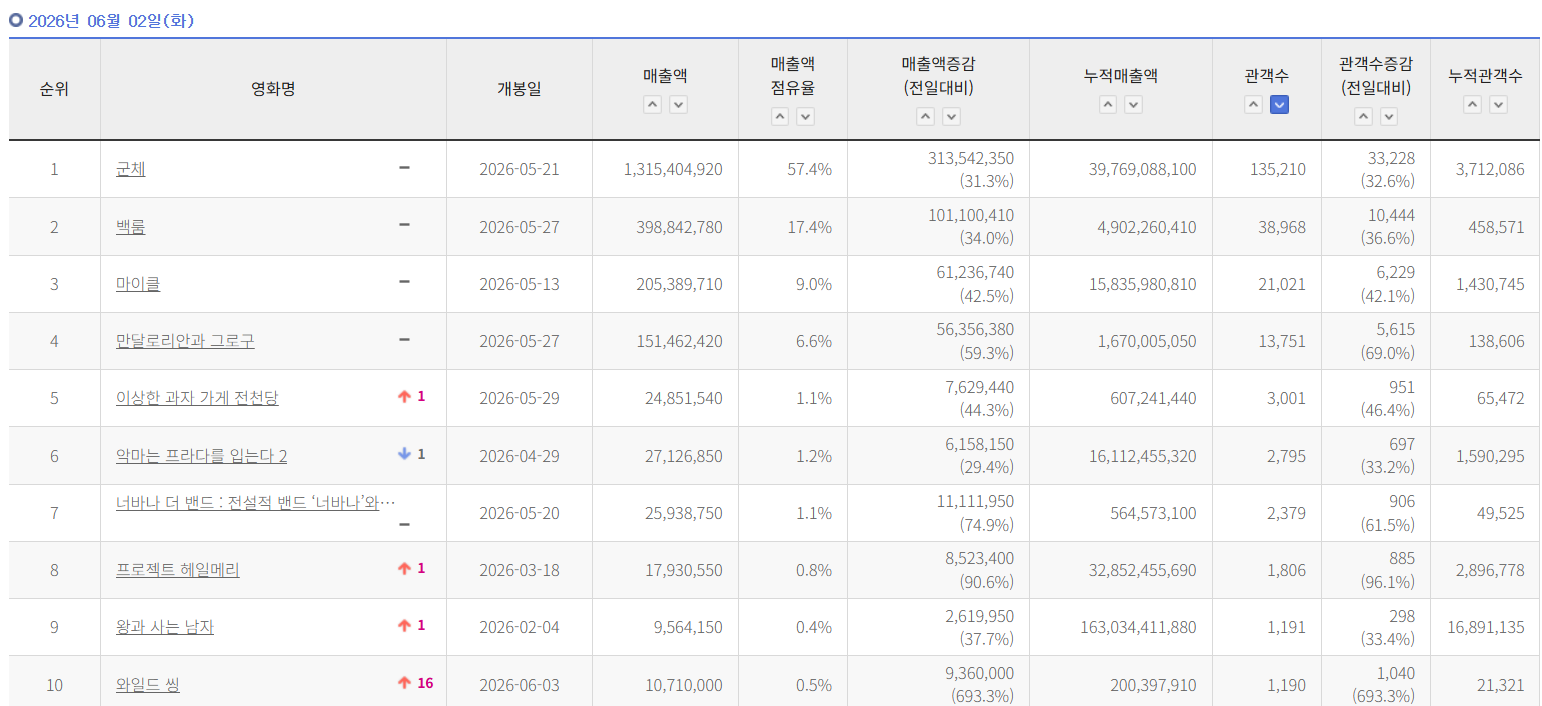The width and height of the screenshot is (1542, 706).
Task: Sort 관객수증감 descending arrow
Action: point(1389,117)
